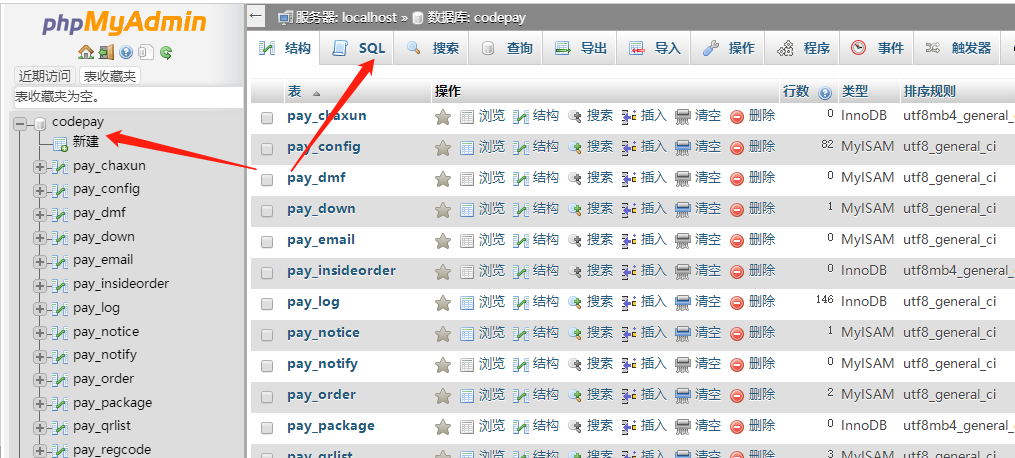Viewport: 1015px width, 458px height.
Task: Click the row count help icon in header
Action: point(825,92)
